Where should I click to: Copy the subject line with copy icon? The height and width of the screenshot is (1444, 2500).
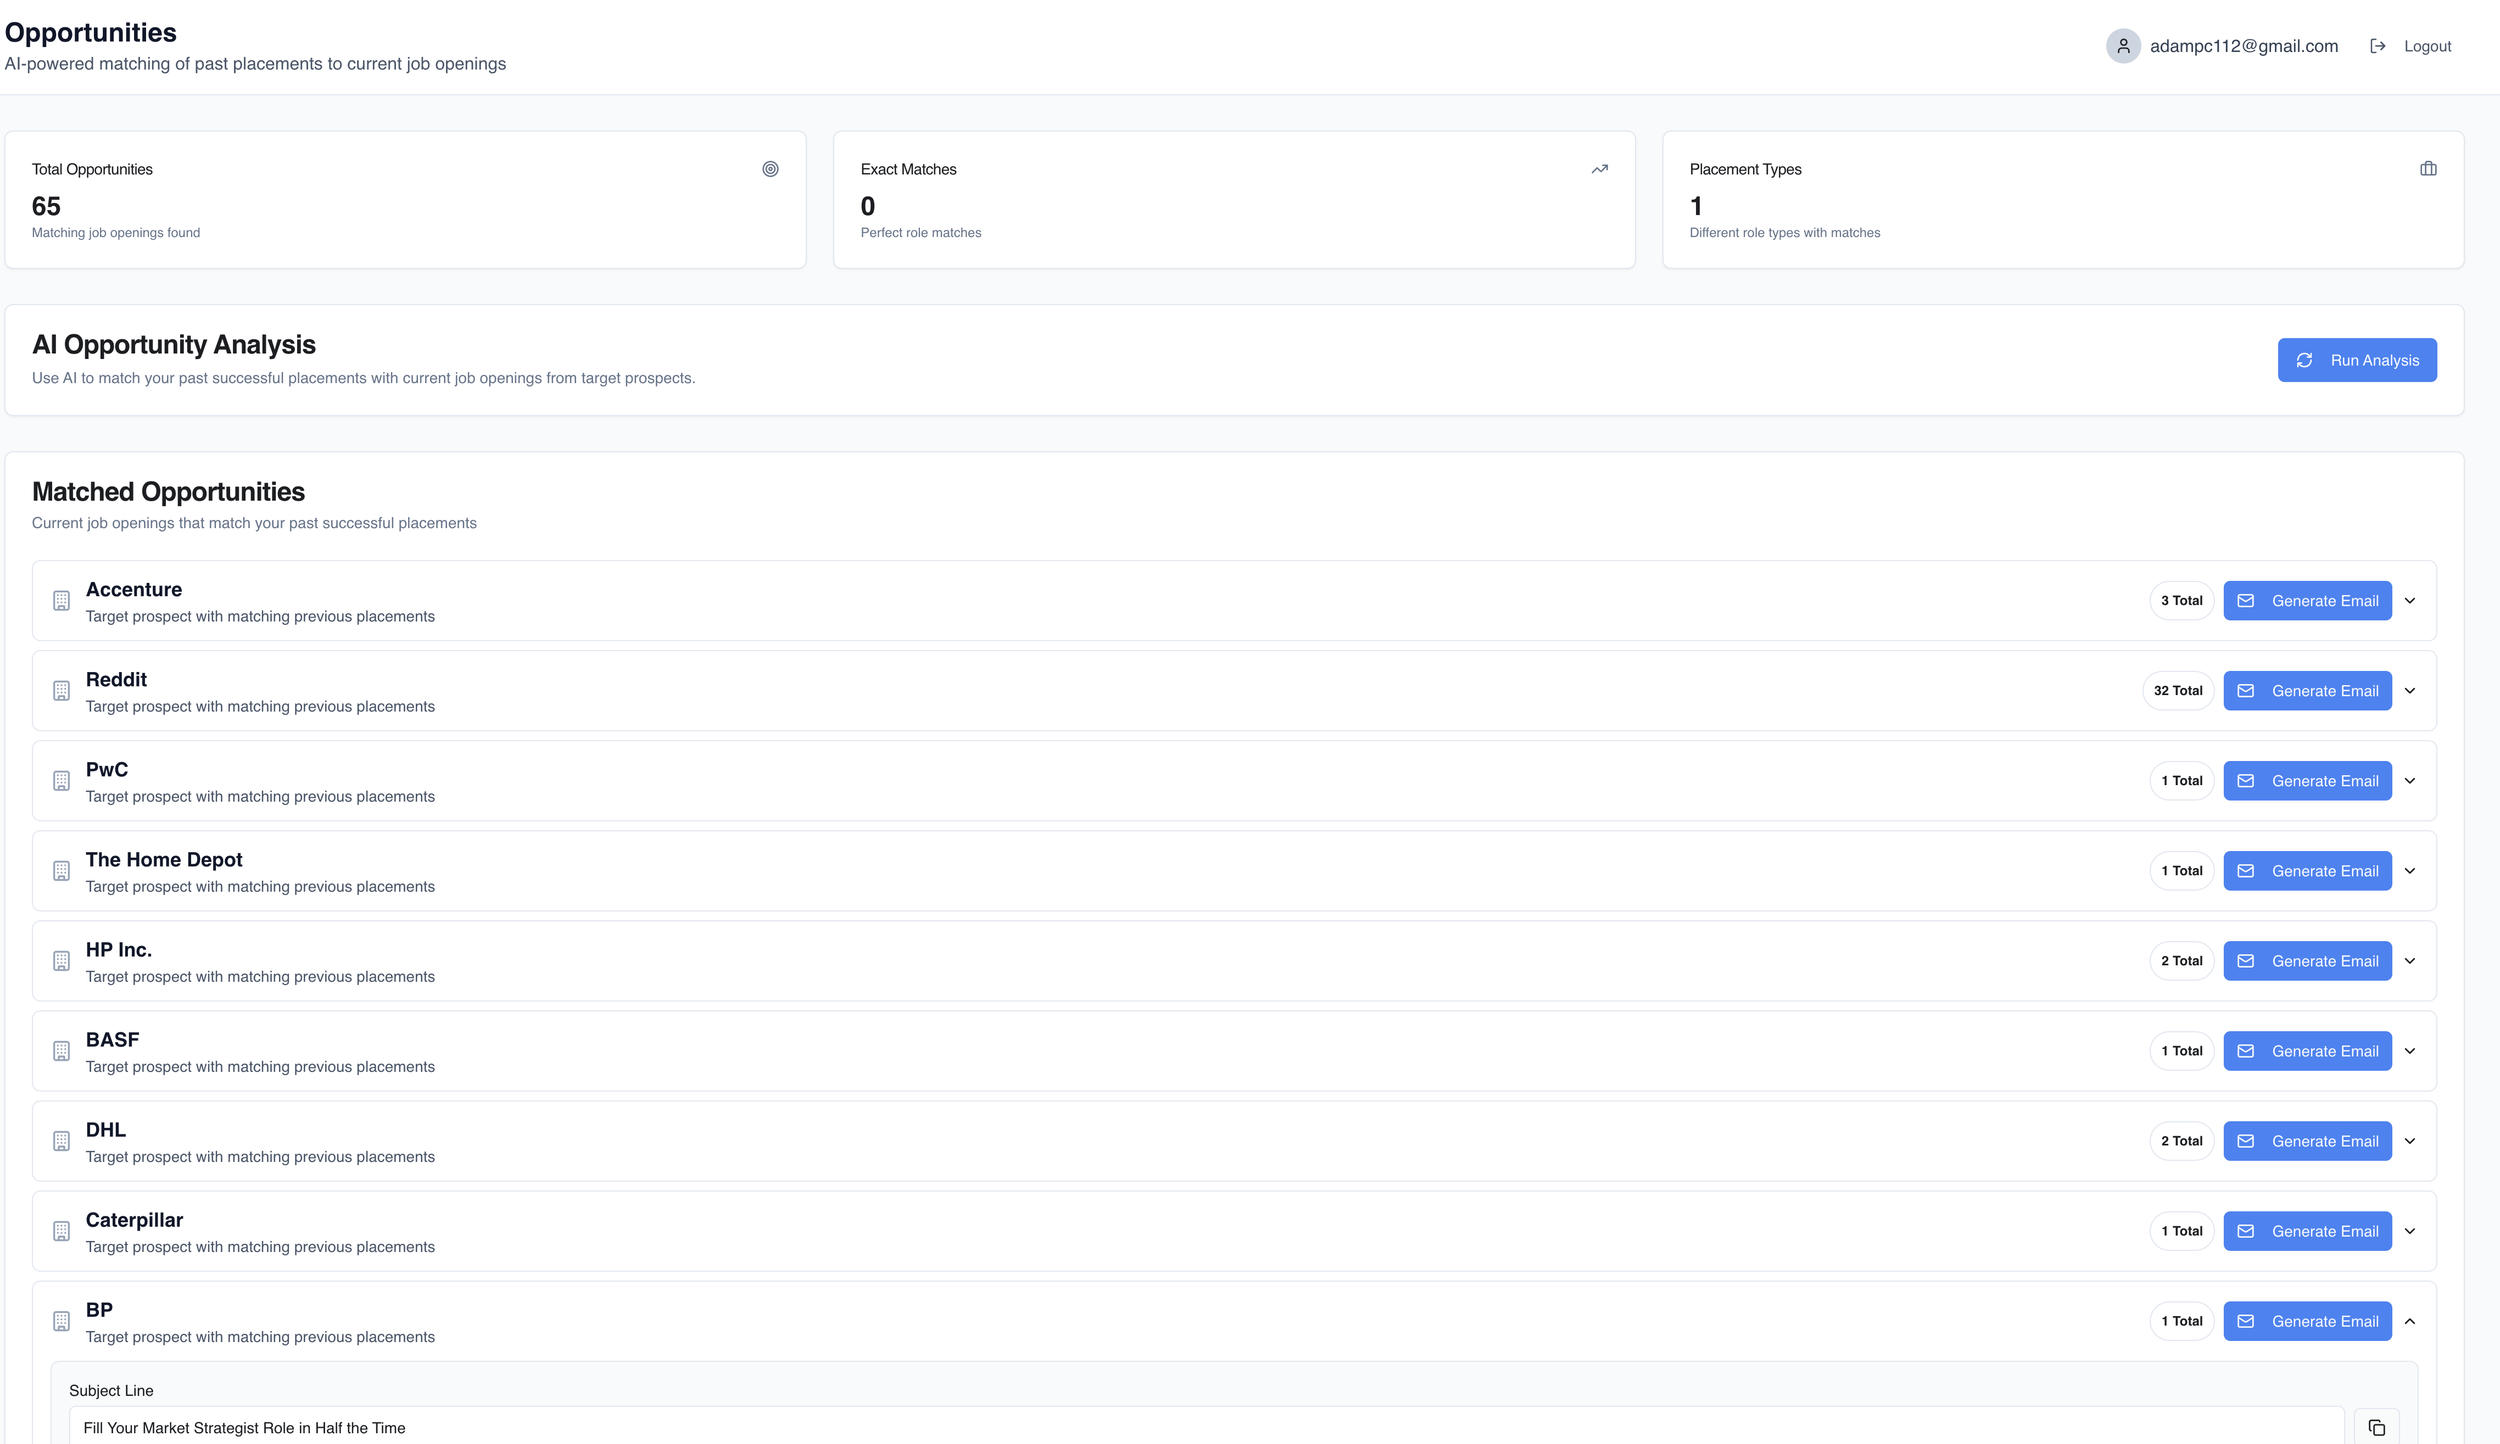(x=2376, y=1427)
